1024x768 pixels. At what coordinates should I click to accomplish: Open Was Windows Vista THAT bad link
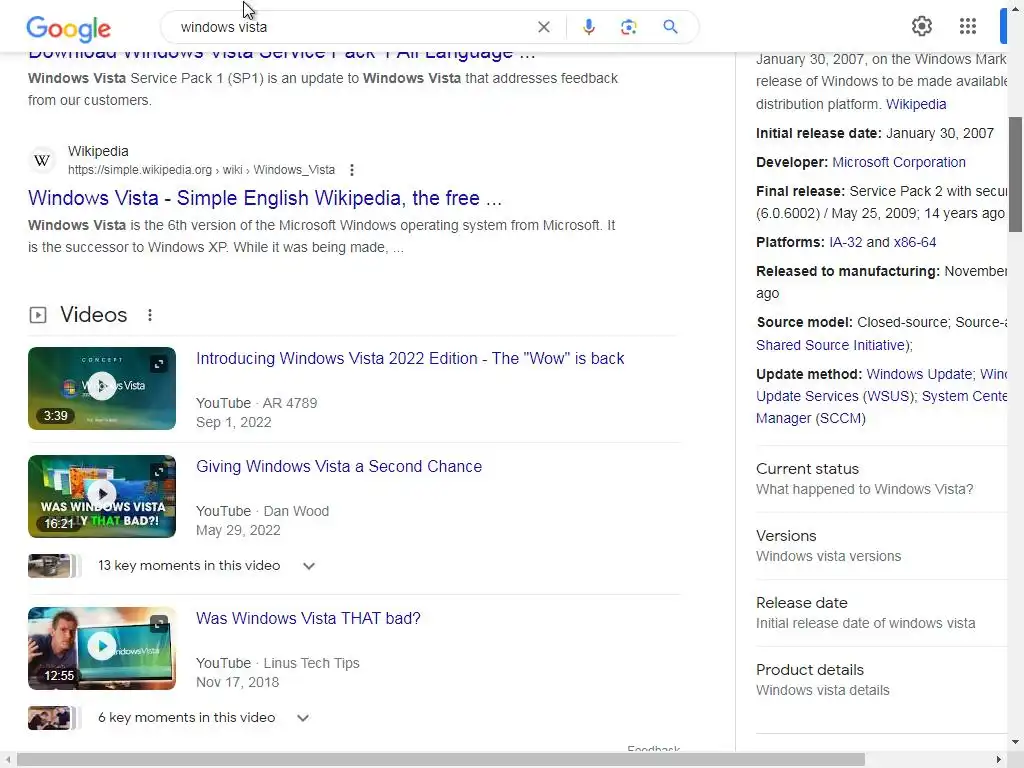pos(308,618)
